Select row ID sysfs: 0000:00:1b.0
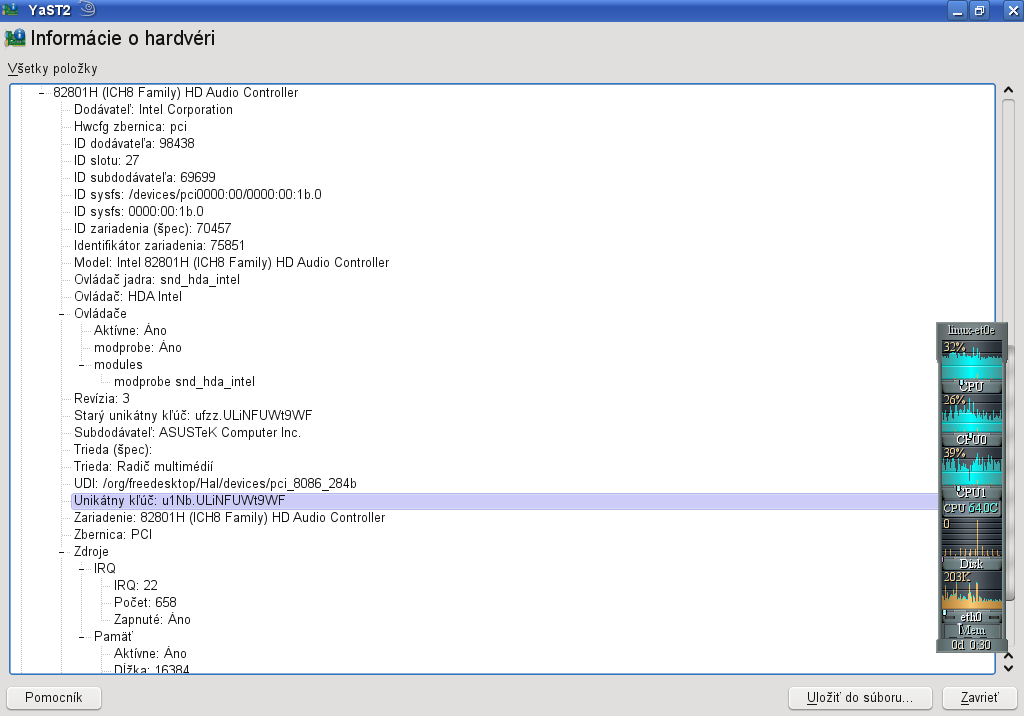 tap(138, 212)
